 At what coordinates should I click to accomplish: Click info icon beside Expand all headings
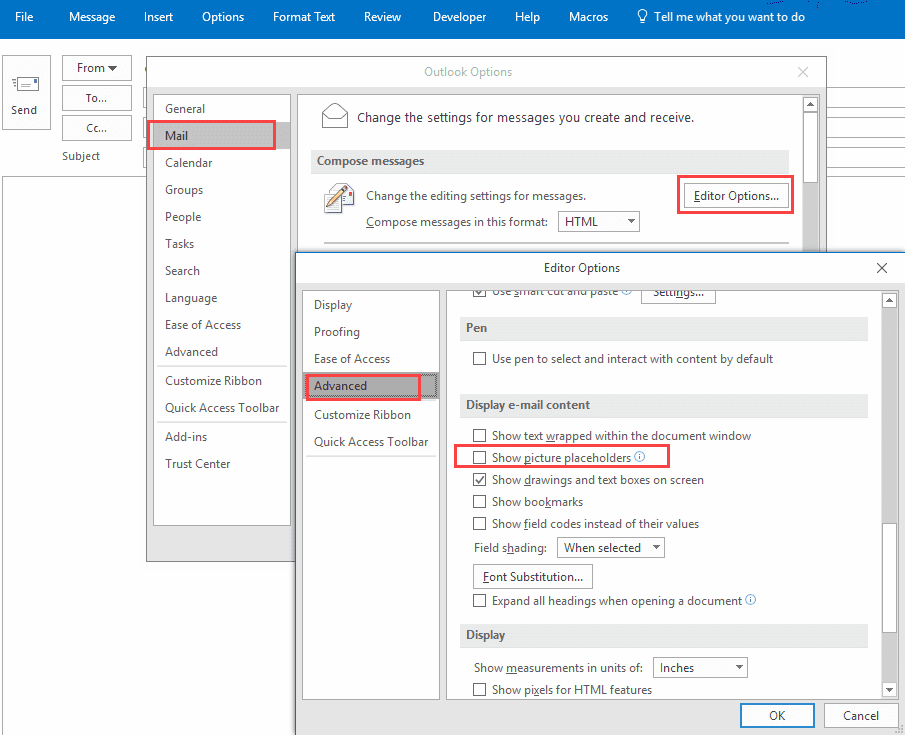(x=751, y=601)
